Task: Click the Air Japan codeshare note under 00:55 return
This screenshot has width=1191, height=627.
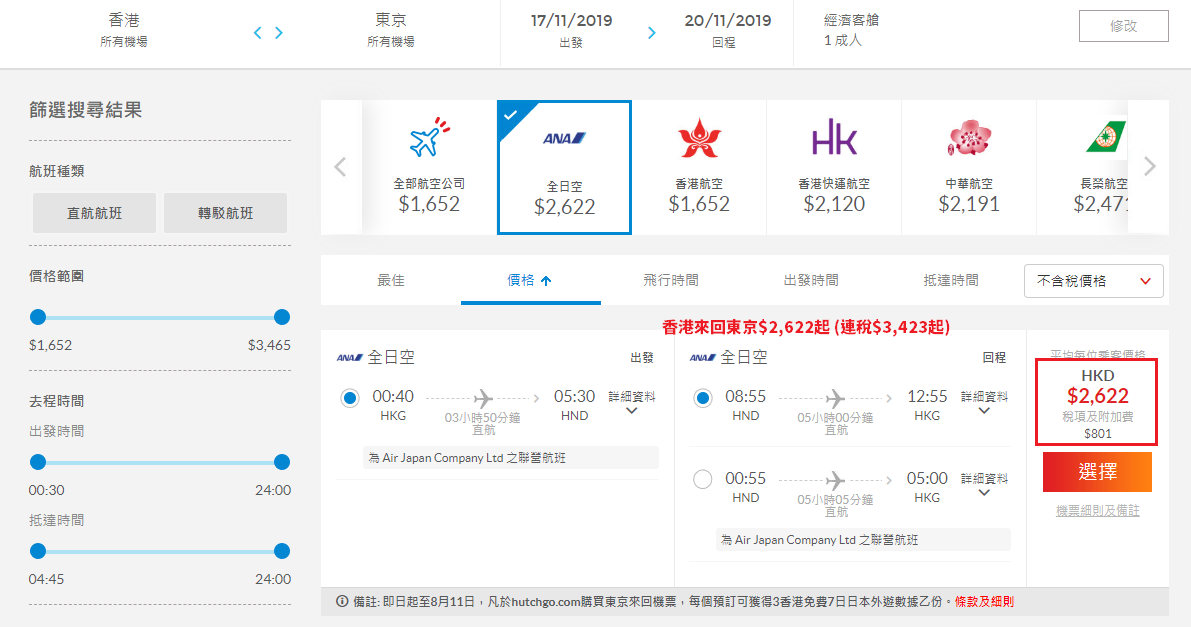Action: pyautogui.click(x=863, y=540)
